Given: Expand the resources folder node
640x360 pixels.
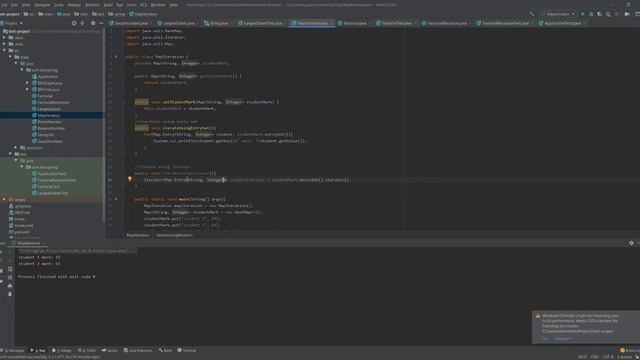Looking at the screenshot, I should [x=16, y=148].
